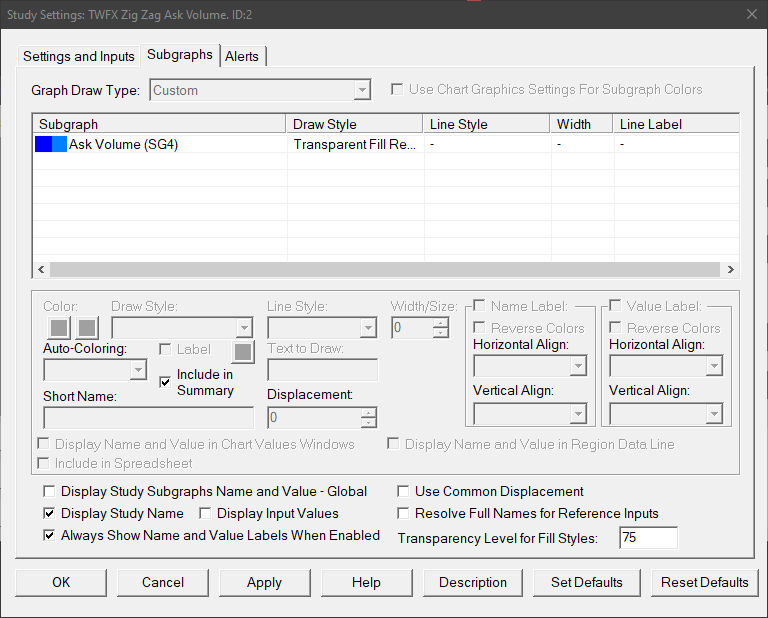
Task: Click the Set Defaults button
Action: click(x=587, y=582)
